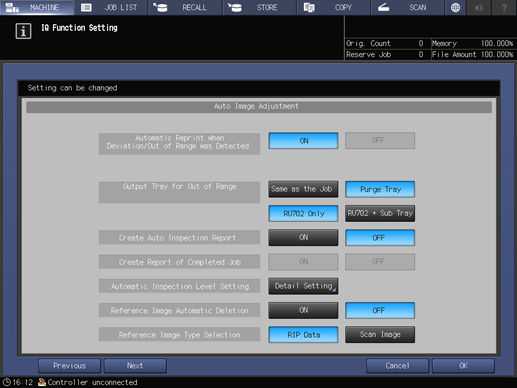Image resolution: width=517 pixels, height=388 pixels.
Task: Select Scan Image reference image type
Action: [x=380, y=334]
